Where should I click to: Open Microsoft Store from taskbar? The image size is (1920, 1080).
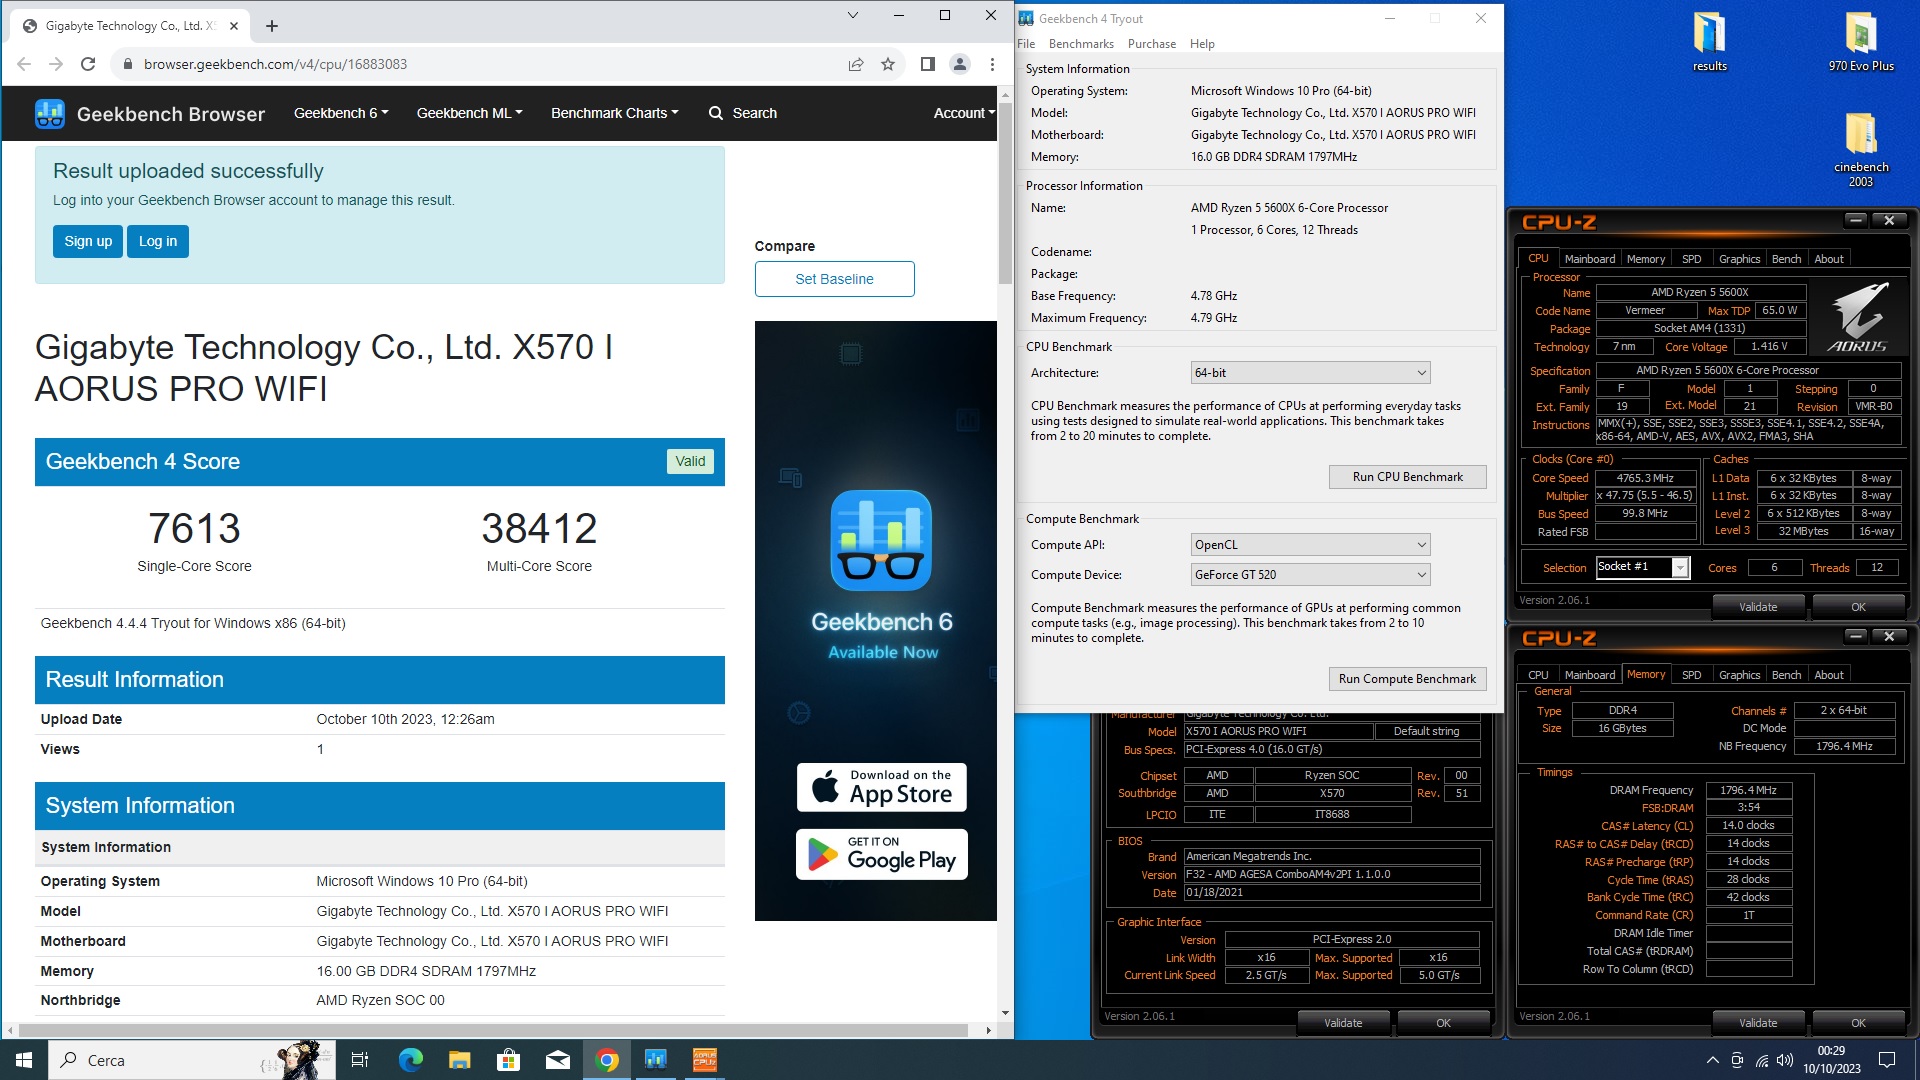pyautogui.click(x=508, y=1060)
